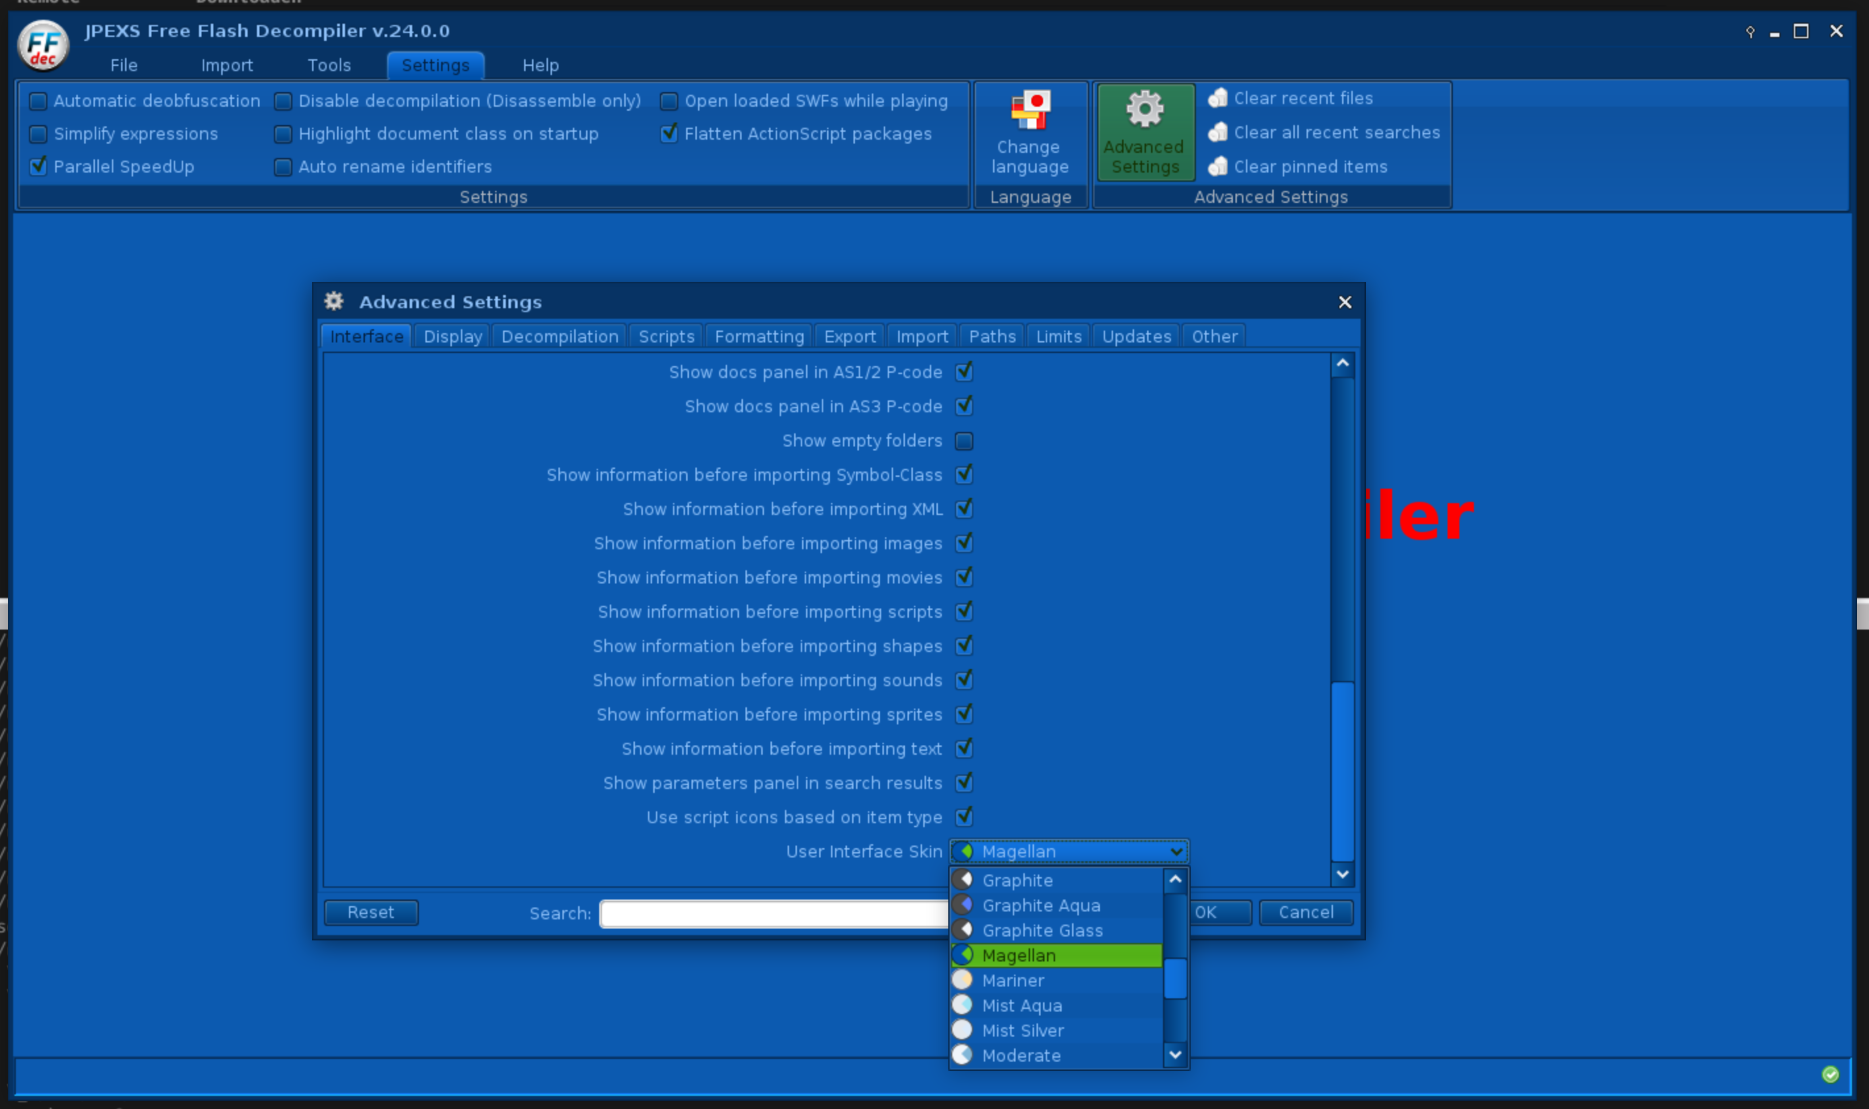Open the Paths tab
Image resolution: width=1869 pixels, height=1109 pixels.
[992, 336]
